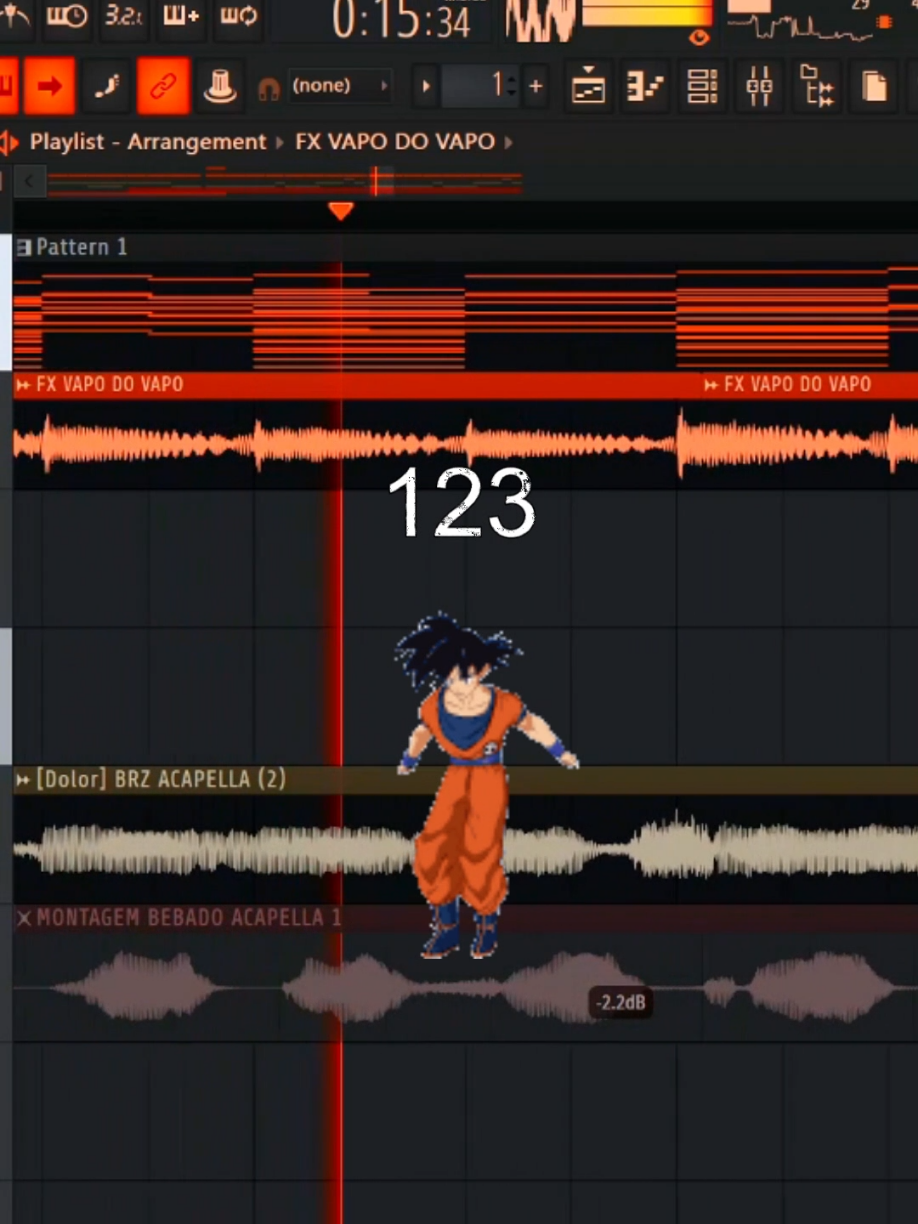The image size is (918, 1224).
Task: Open Pattern 1 clip menu icon
Action: 24,247
